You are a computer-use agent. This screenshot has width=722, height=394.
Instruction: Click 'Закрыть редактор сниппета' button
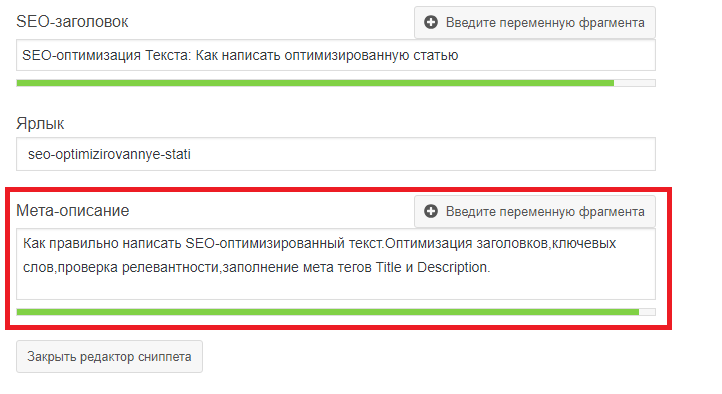[x=109, y=357]
